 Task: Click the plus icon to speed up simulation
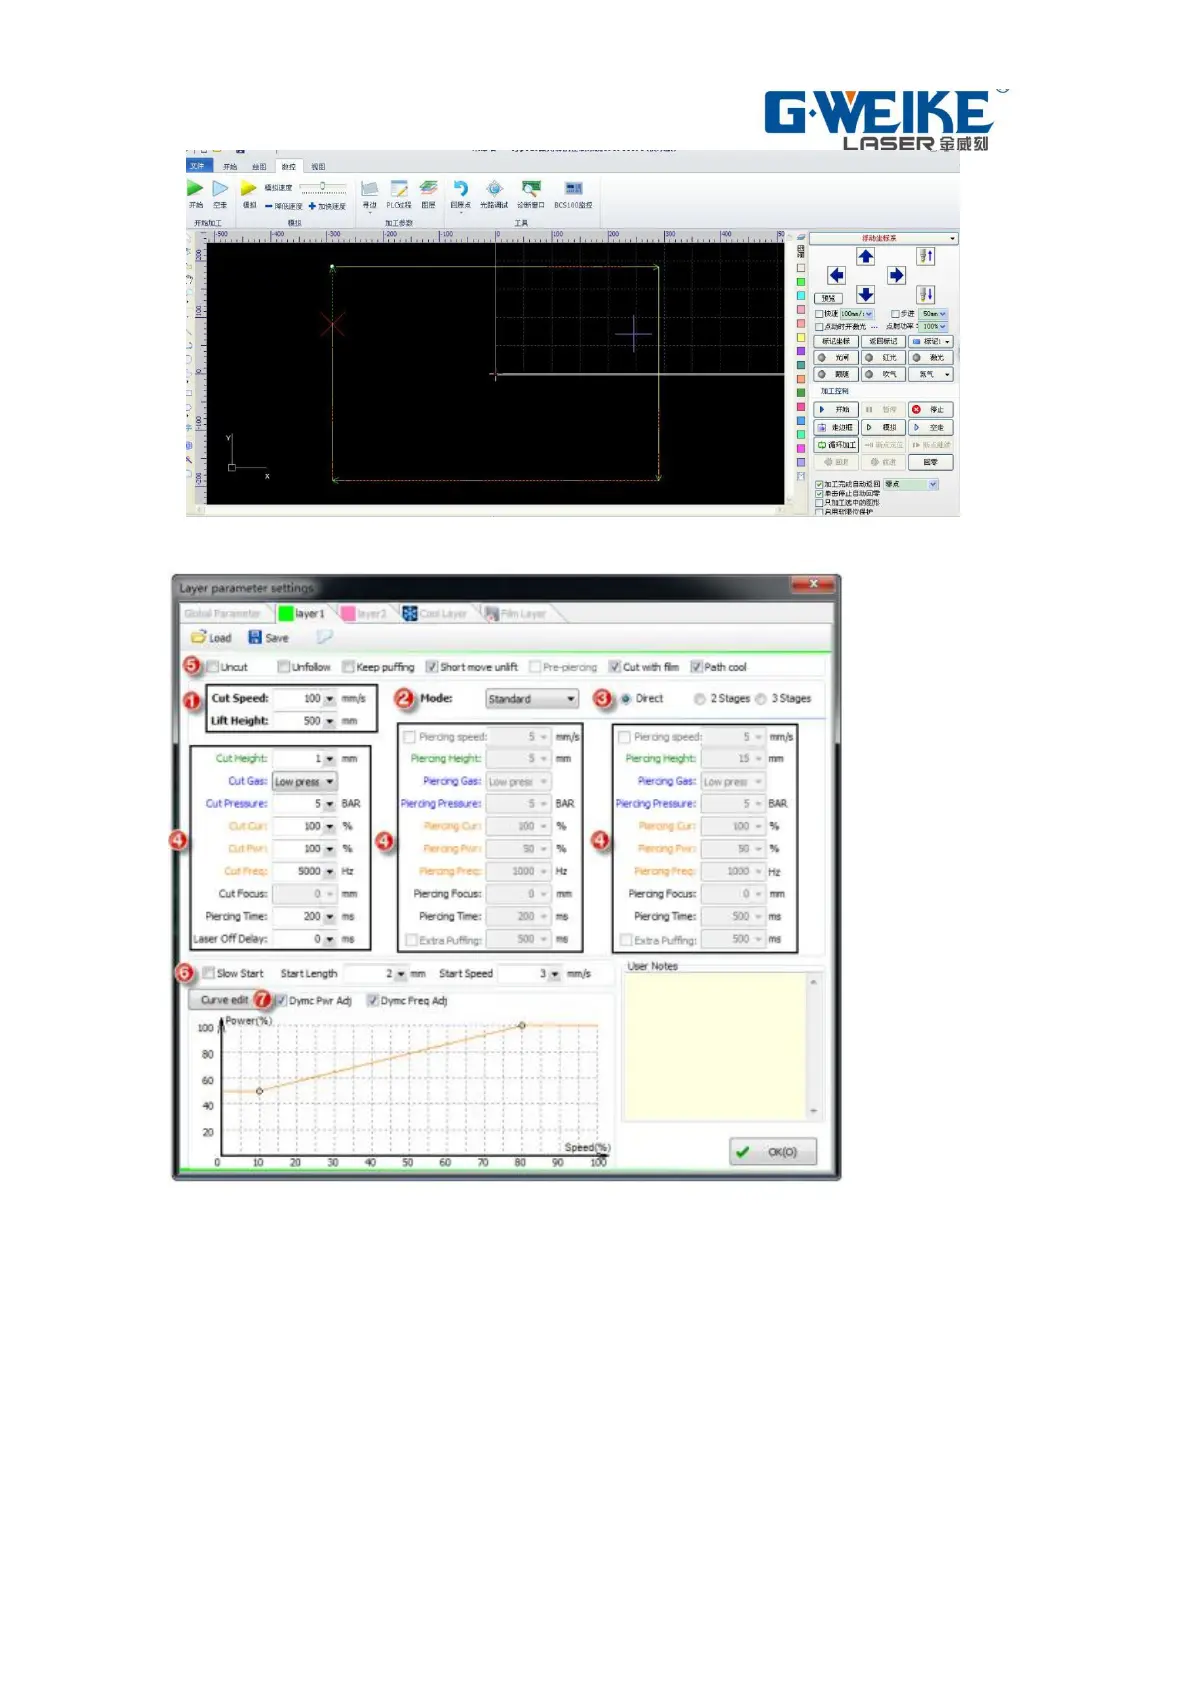[x=312, y=206]
